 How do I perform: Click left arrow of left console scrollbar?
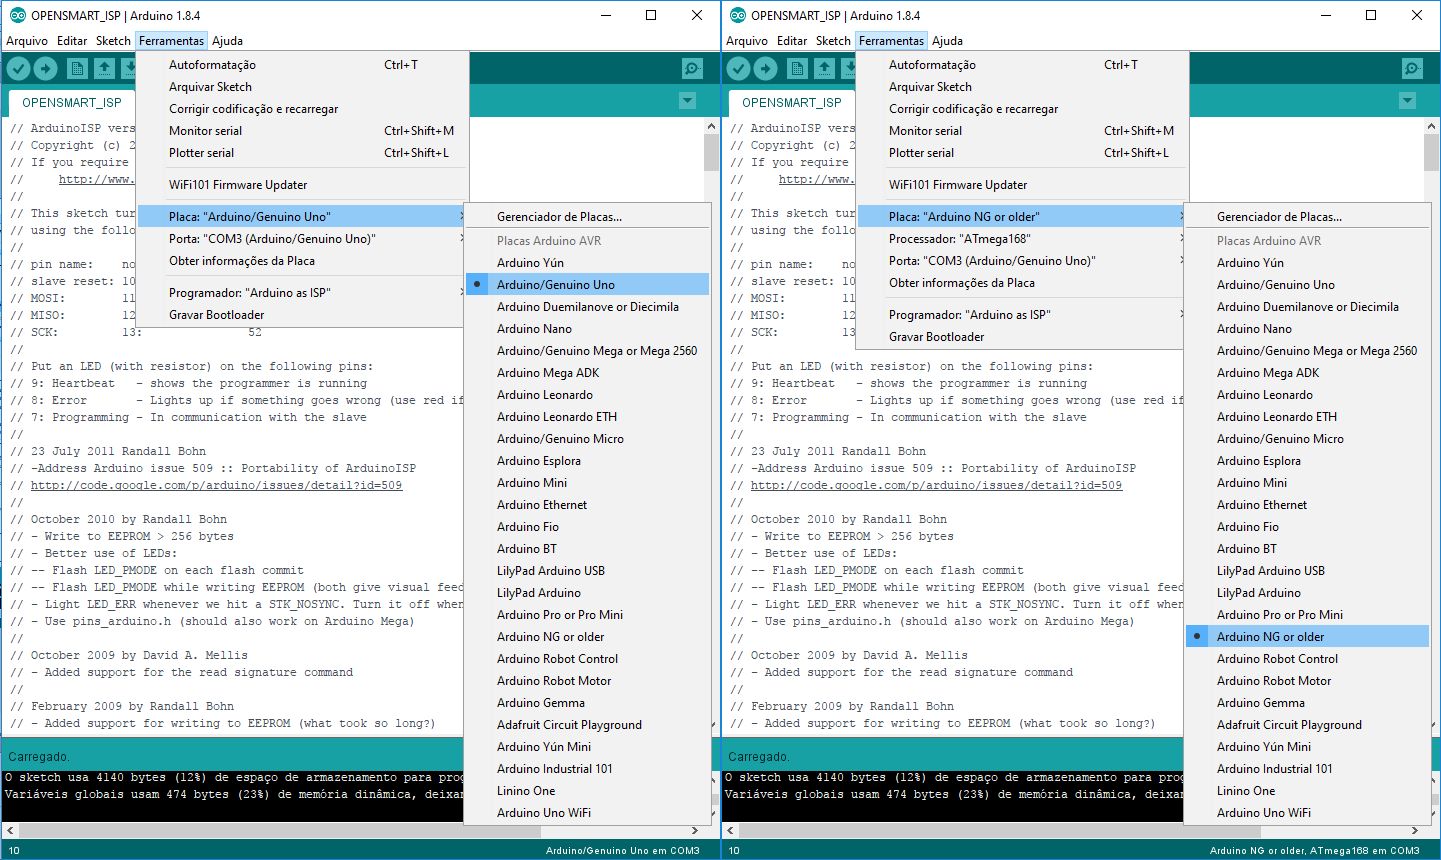point(10,830)
